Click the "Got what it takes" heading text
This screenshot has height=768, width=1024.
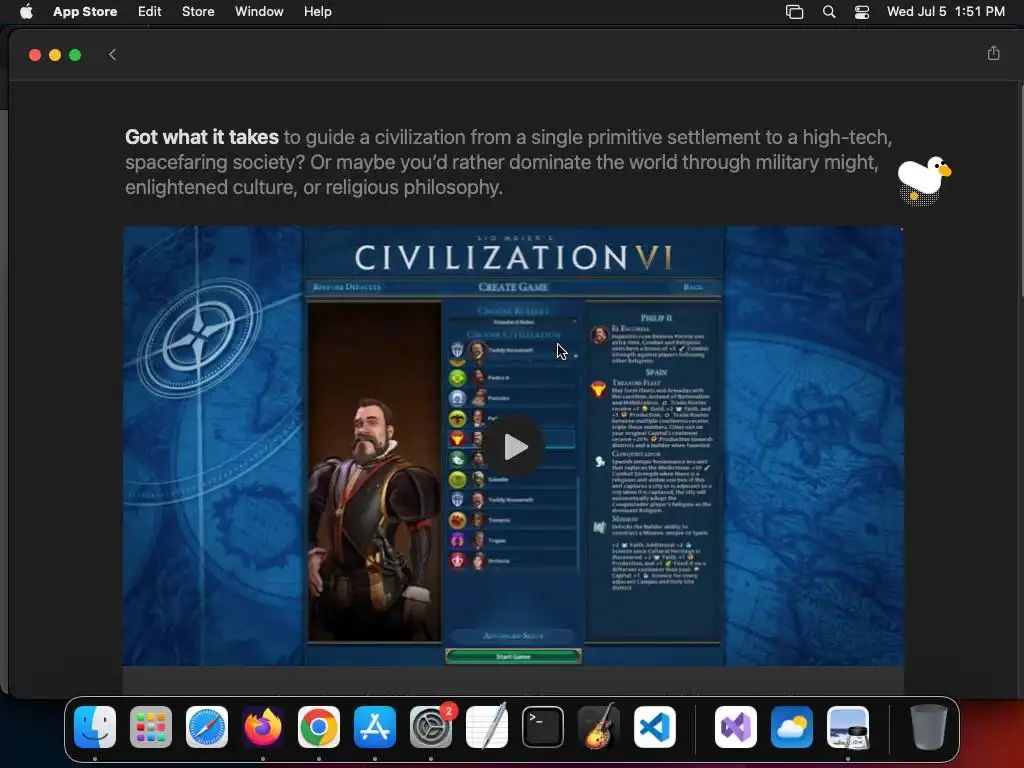coord(202,137)
